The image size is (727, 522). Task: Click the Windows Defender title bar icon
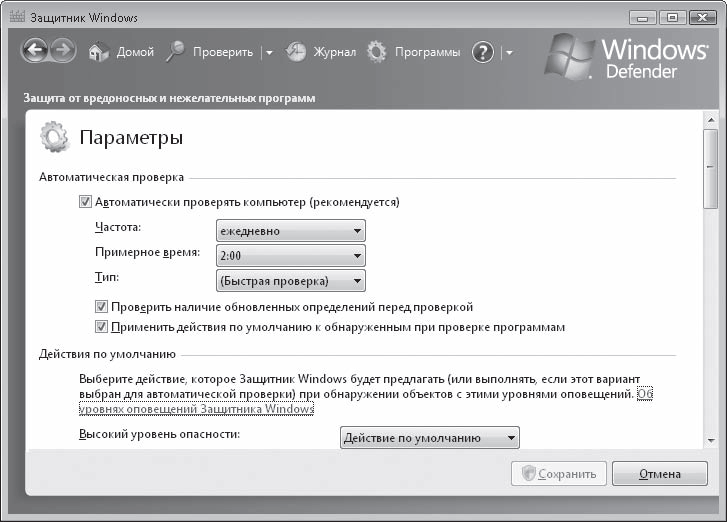click(x=15, y=18)
